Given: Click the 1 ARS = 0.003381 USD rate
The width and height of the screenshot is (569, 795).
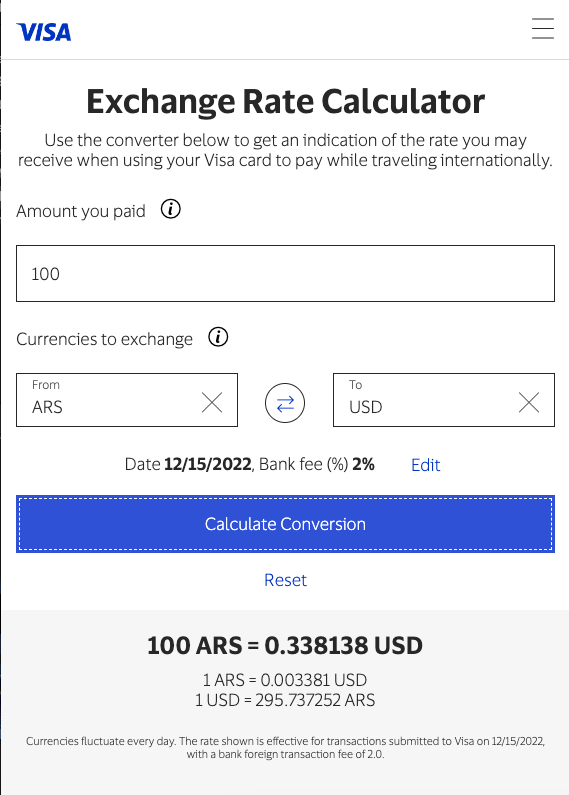Looking at the screenshot, I should pos(285,680).
